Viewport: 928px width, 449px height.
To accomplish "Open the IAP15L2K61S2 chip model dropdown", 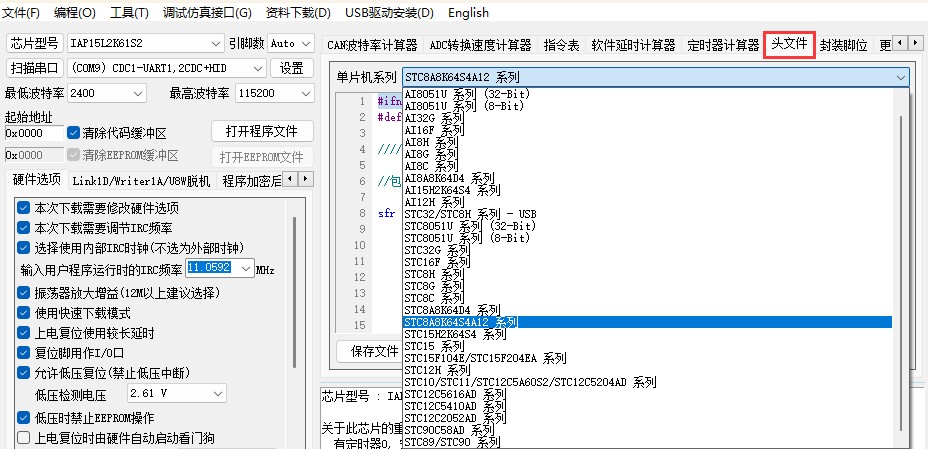I will tap(146, 43).
